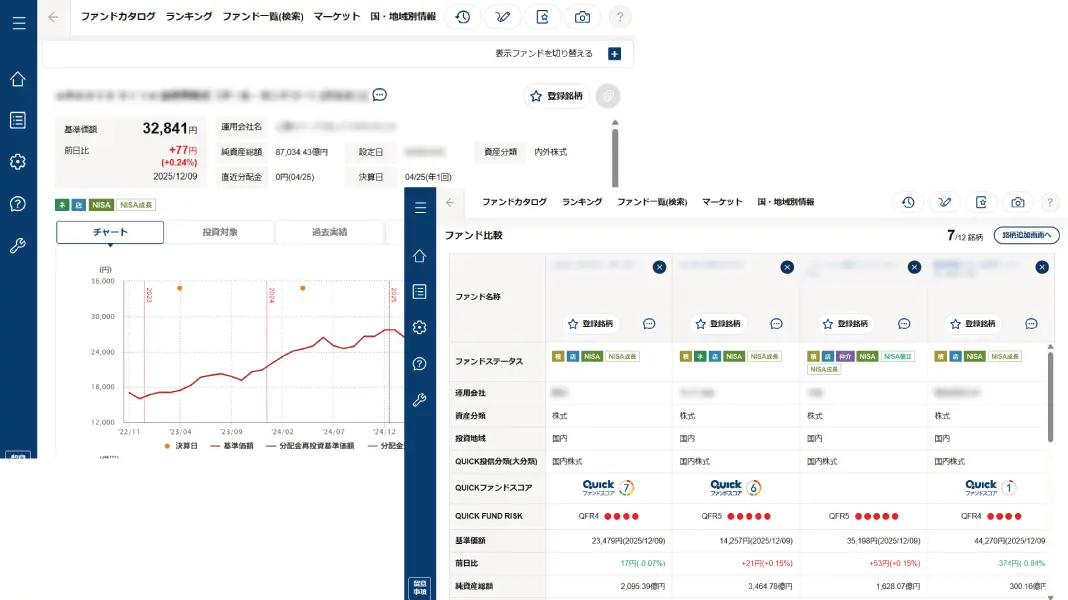
Task: Open settings gear in fund detail window sidebar
Action: [18, 162]
